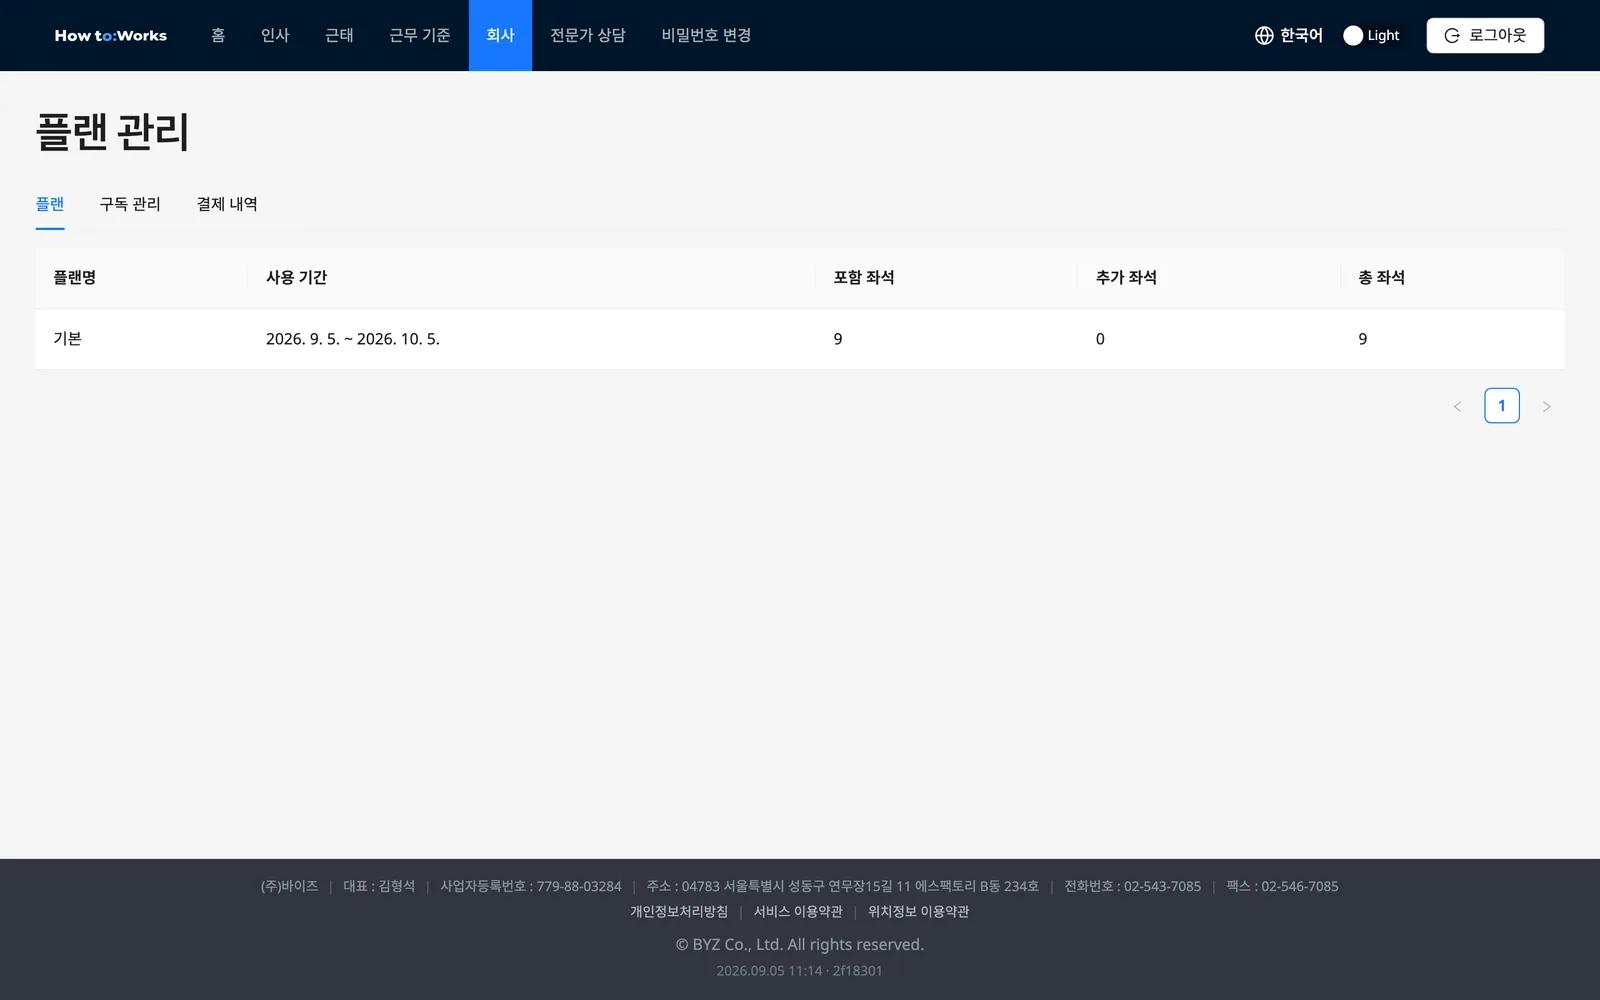The height and width of the screenshot is (1000, 1600).
Task: Open the 인사 menu
Action: [x=275, y=35]
